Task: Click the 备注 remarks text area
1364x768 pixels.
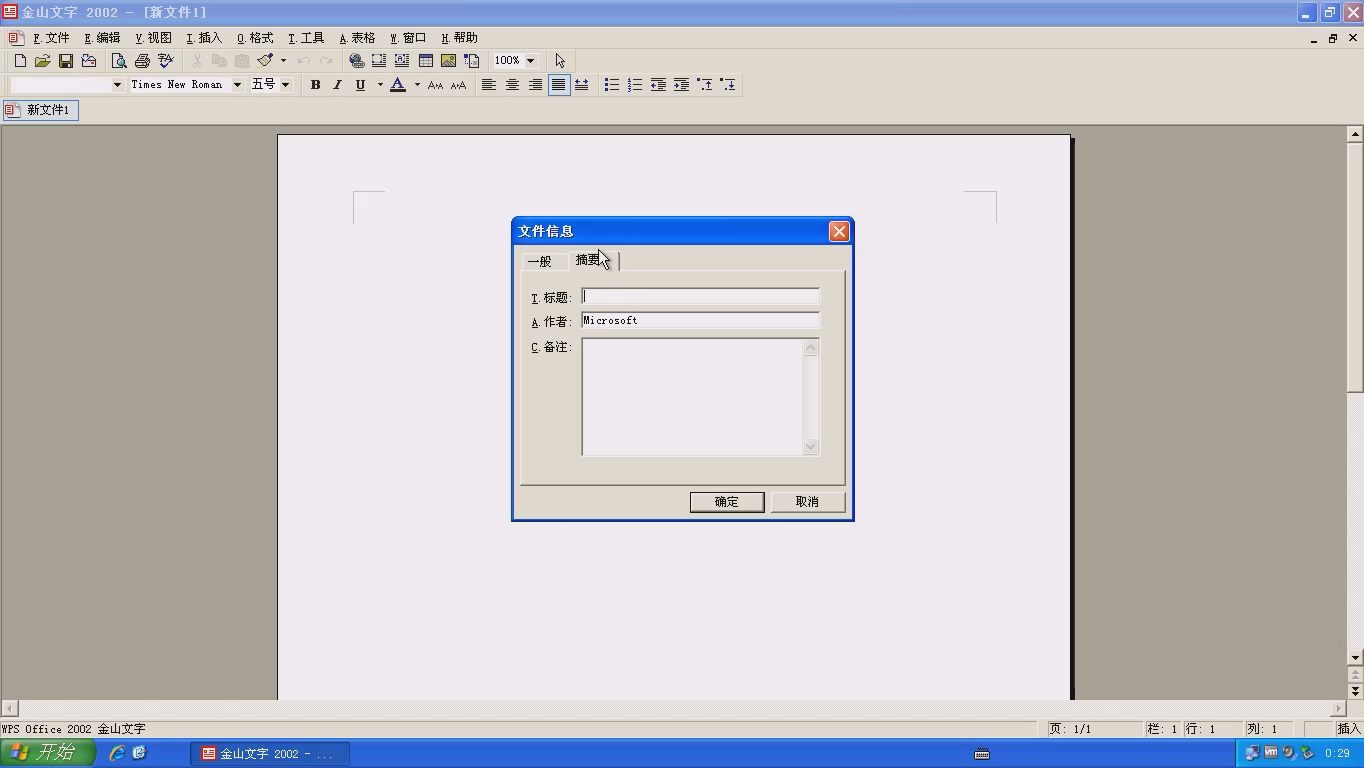Action: tap(700, 397)
